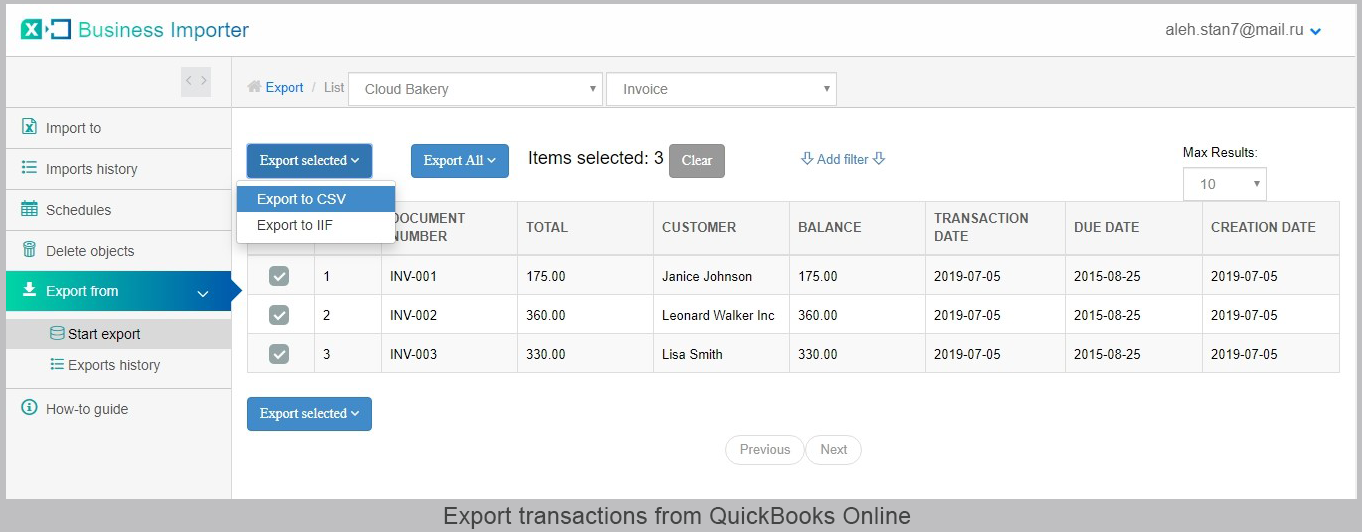The image size is (1362, 532).
Task: Choose Export to CSV menu option
Action: pyautogui.click(x=316, y=199)
